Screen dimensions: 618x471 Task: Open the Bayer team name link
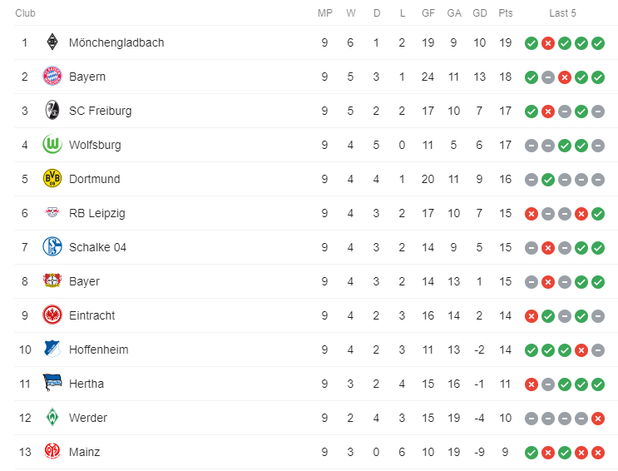[84, 281]
